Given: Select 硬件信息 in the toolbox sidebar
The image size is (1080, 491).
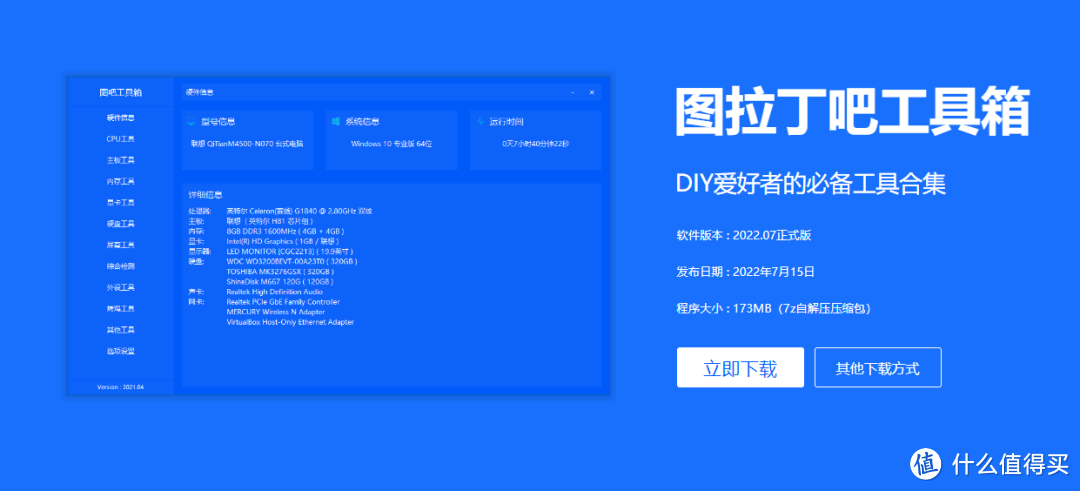Looking at the screenshot, I should [x=121, y=118].
